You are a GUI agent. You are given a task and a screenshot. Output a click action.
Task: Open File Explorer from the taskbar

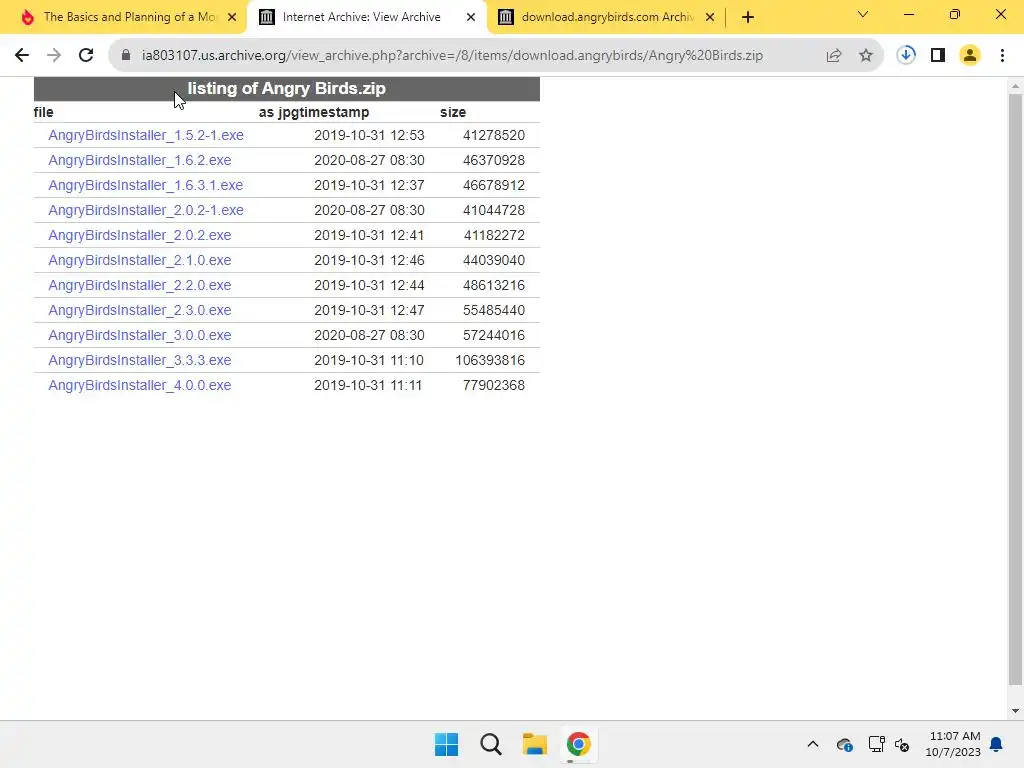click(x=535, y=744)
